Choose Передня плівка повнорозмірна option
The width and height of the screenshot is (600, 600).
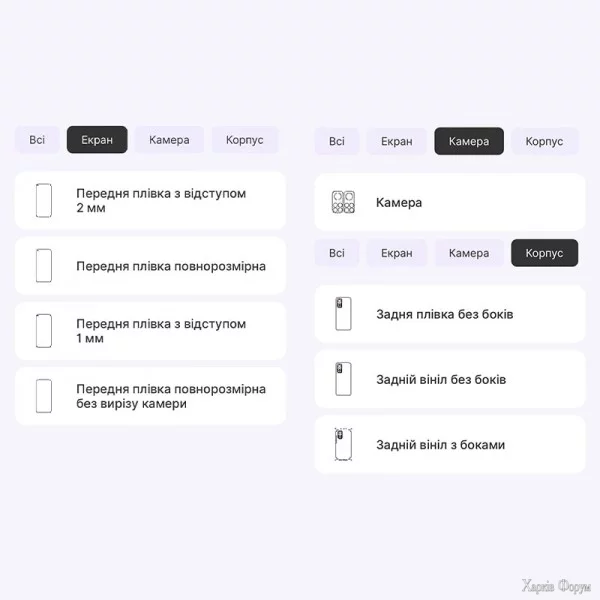(x=171, y=266)
